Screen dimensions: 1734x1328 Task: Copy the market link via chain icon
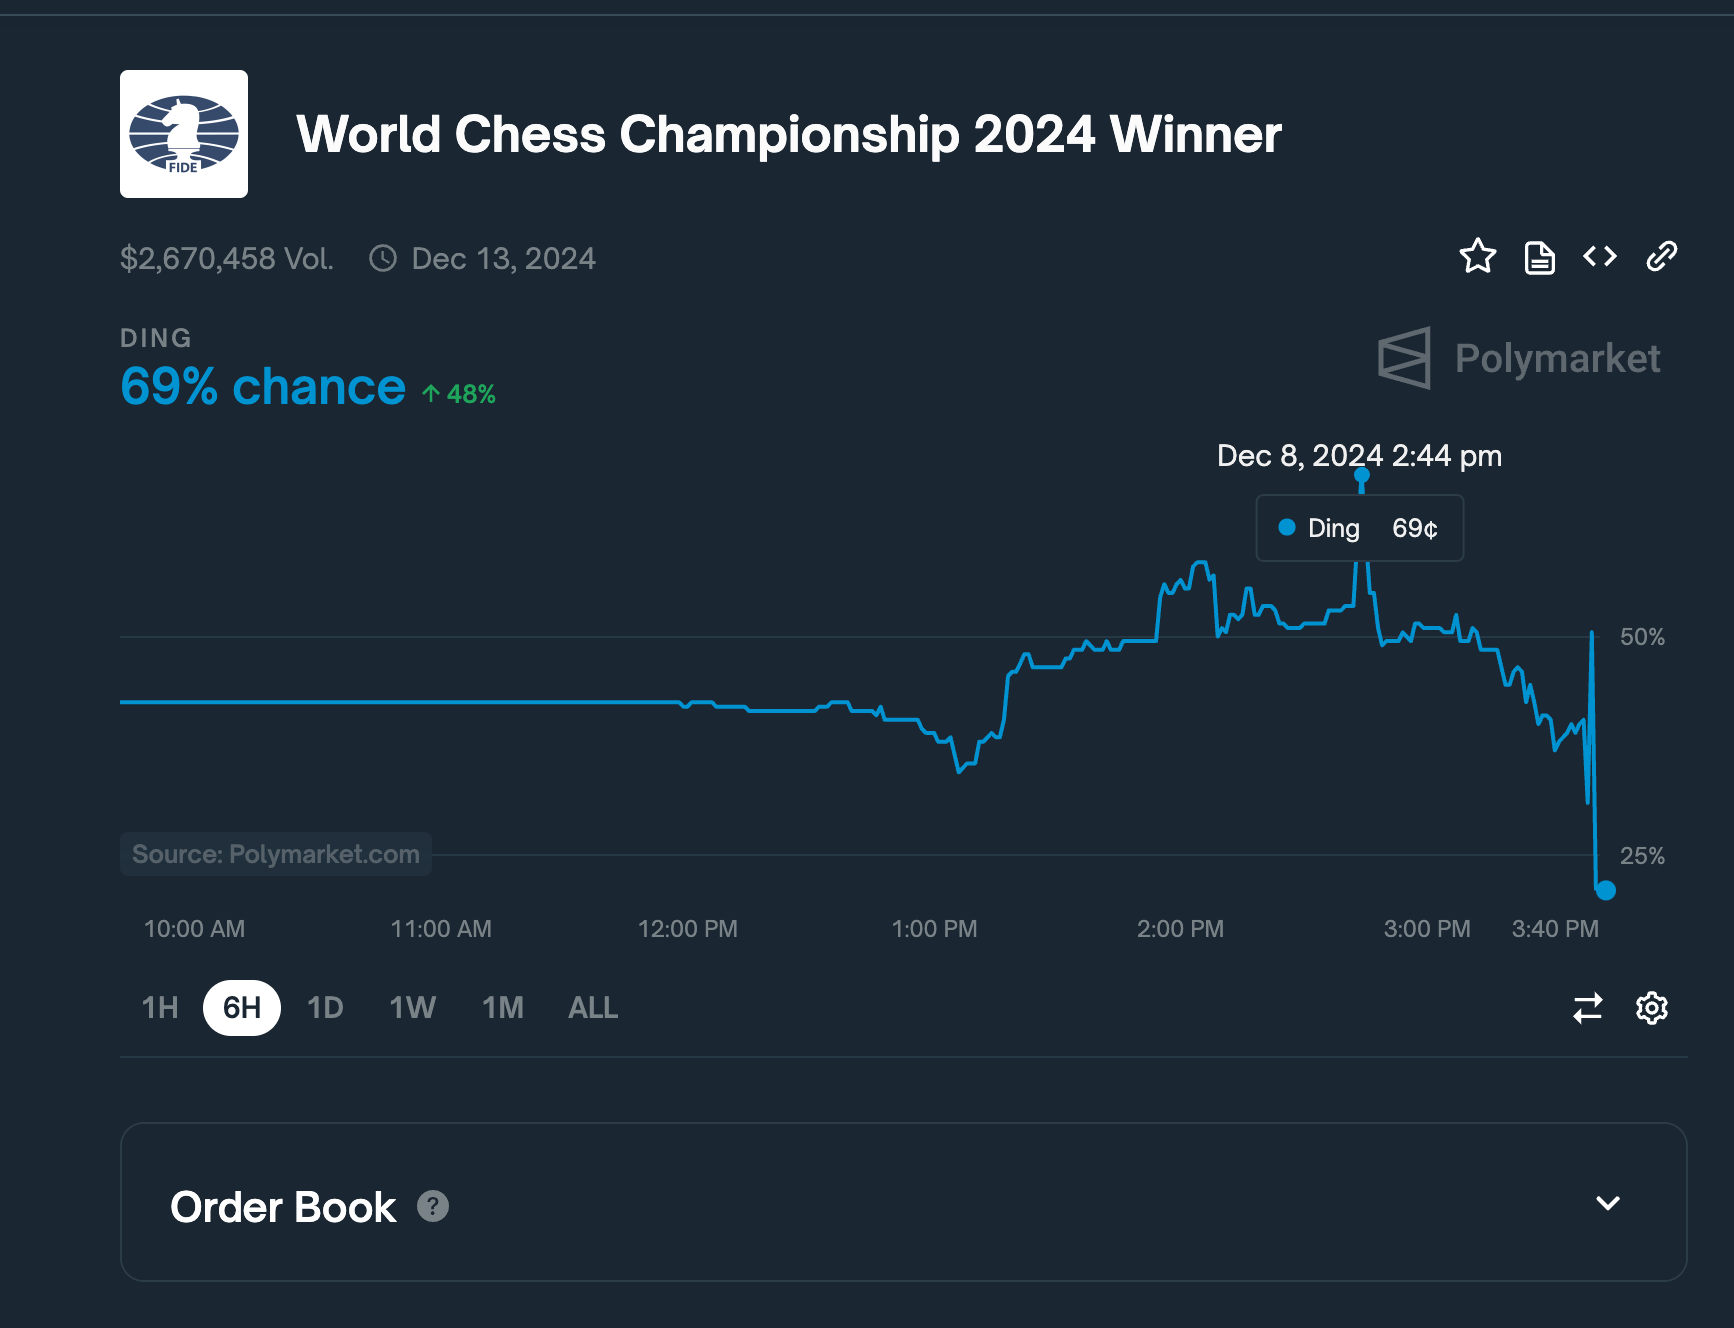[x=1661, y=257]
